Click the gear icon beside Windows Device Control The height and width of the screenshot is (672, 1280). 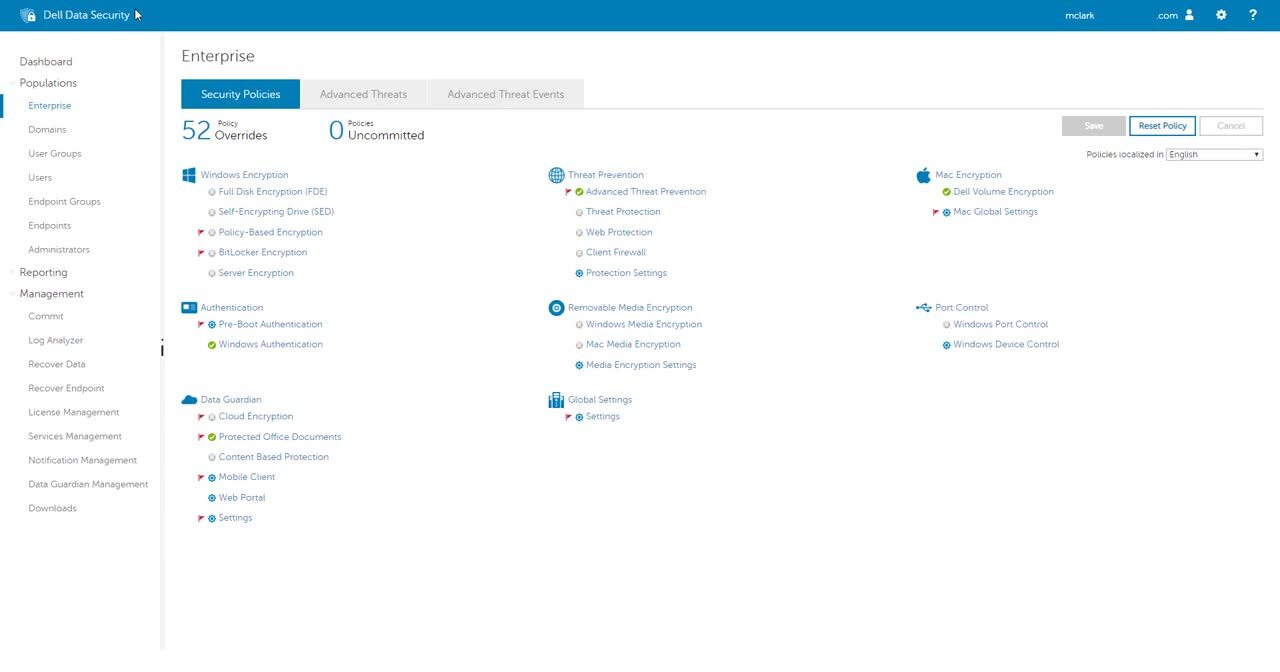pyautogui.click(x=947, y=345)
